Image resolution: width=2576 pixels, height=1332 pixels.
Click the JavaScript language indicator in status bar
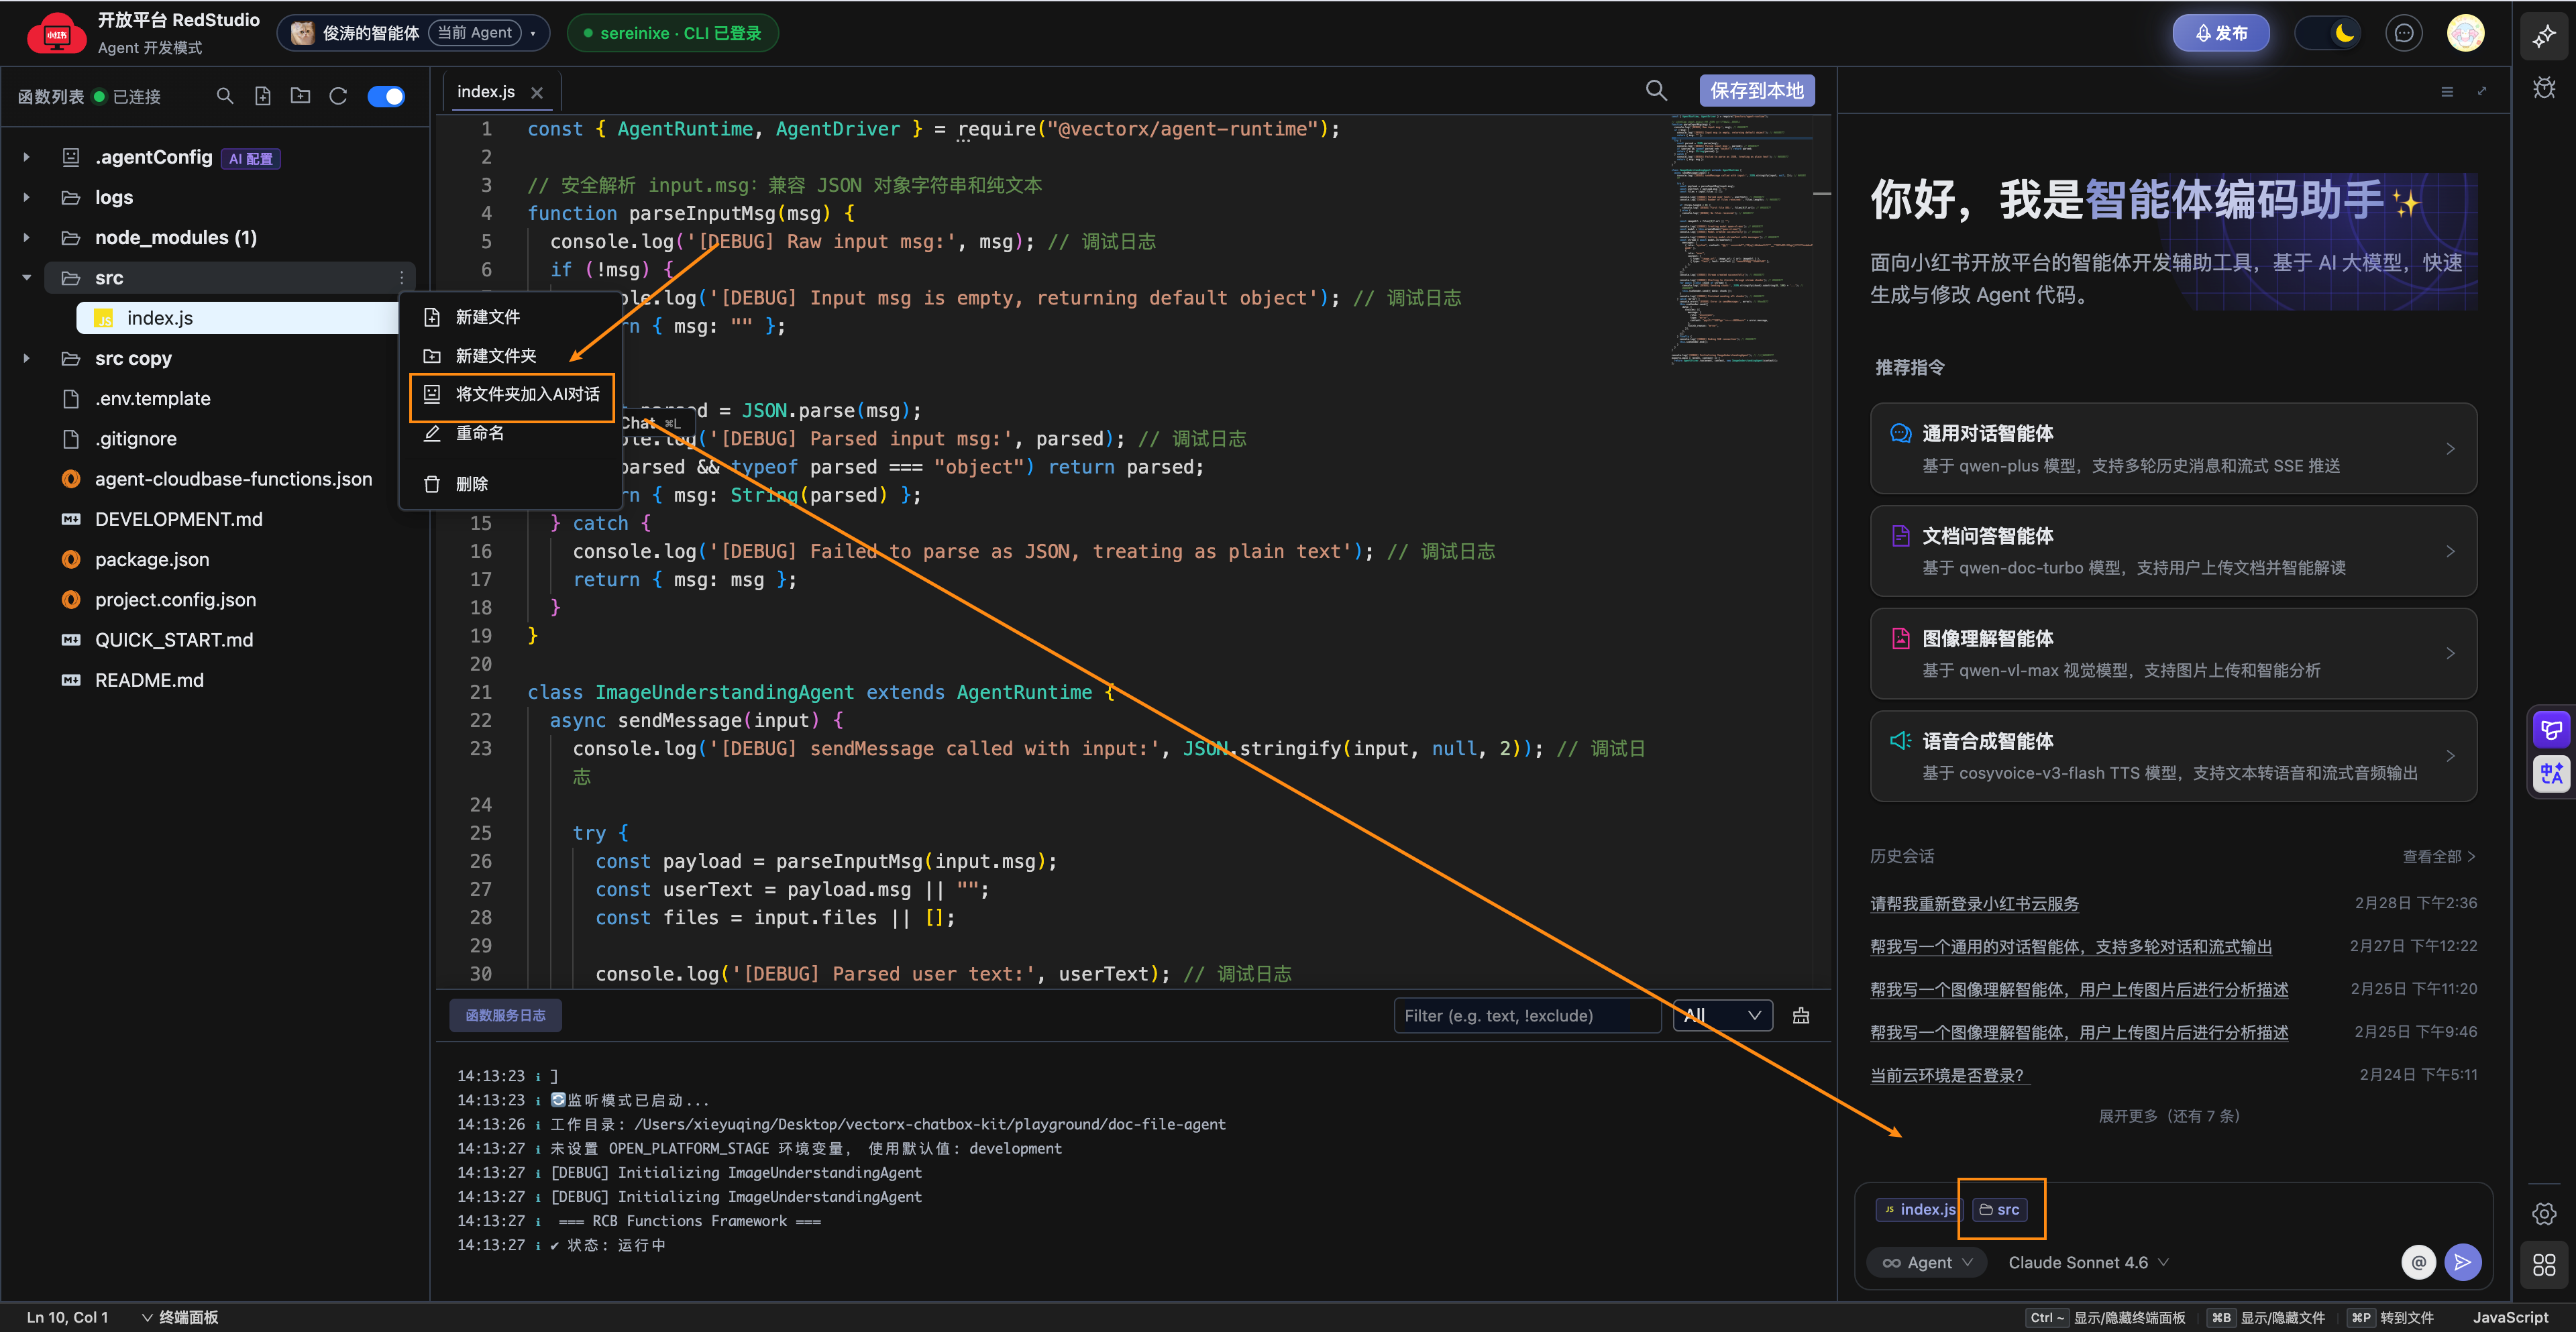[x=2510, y=1317]
